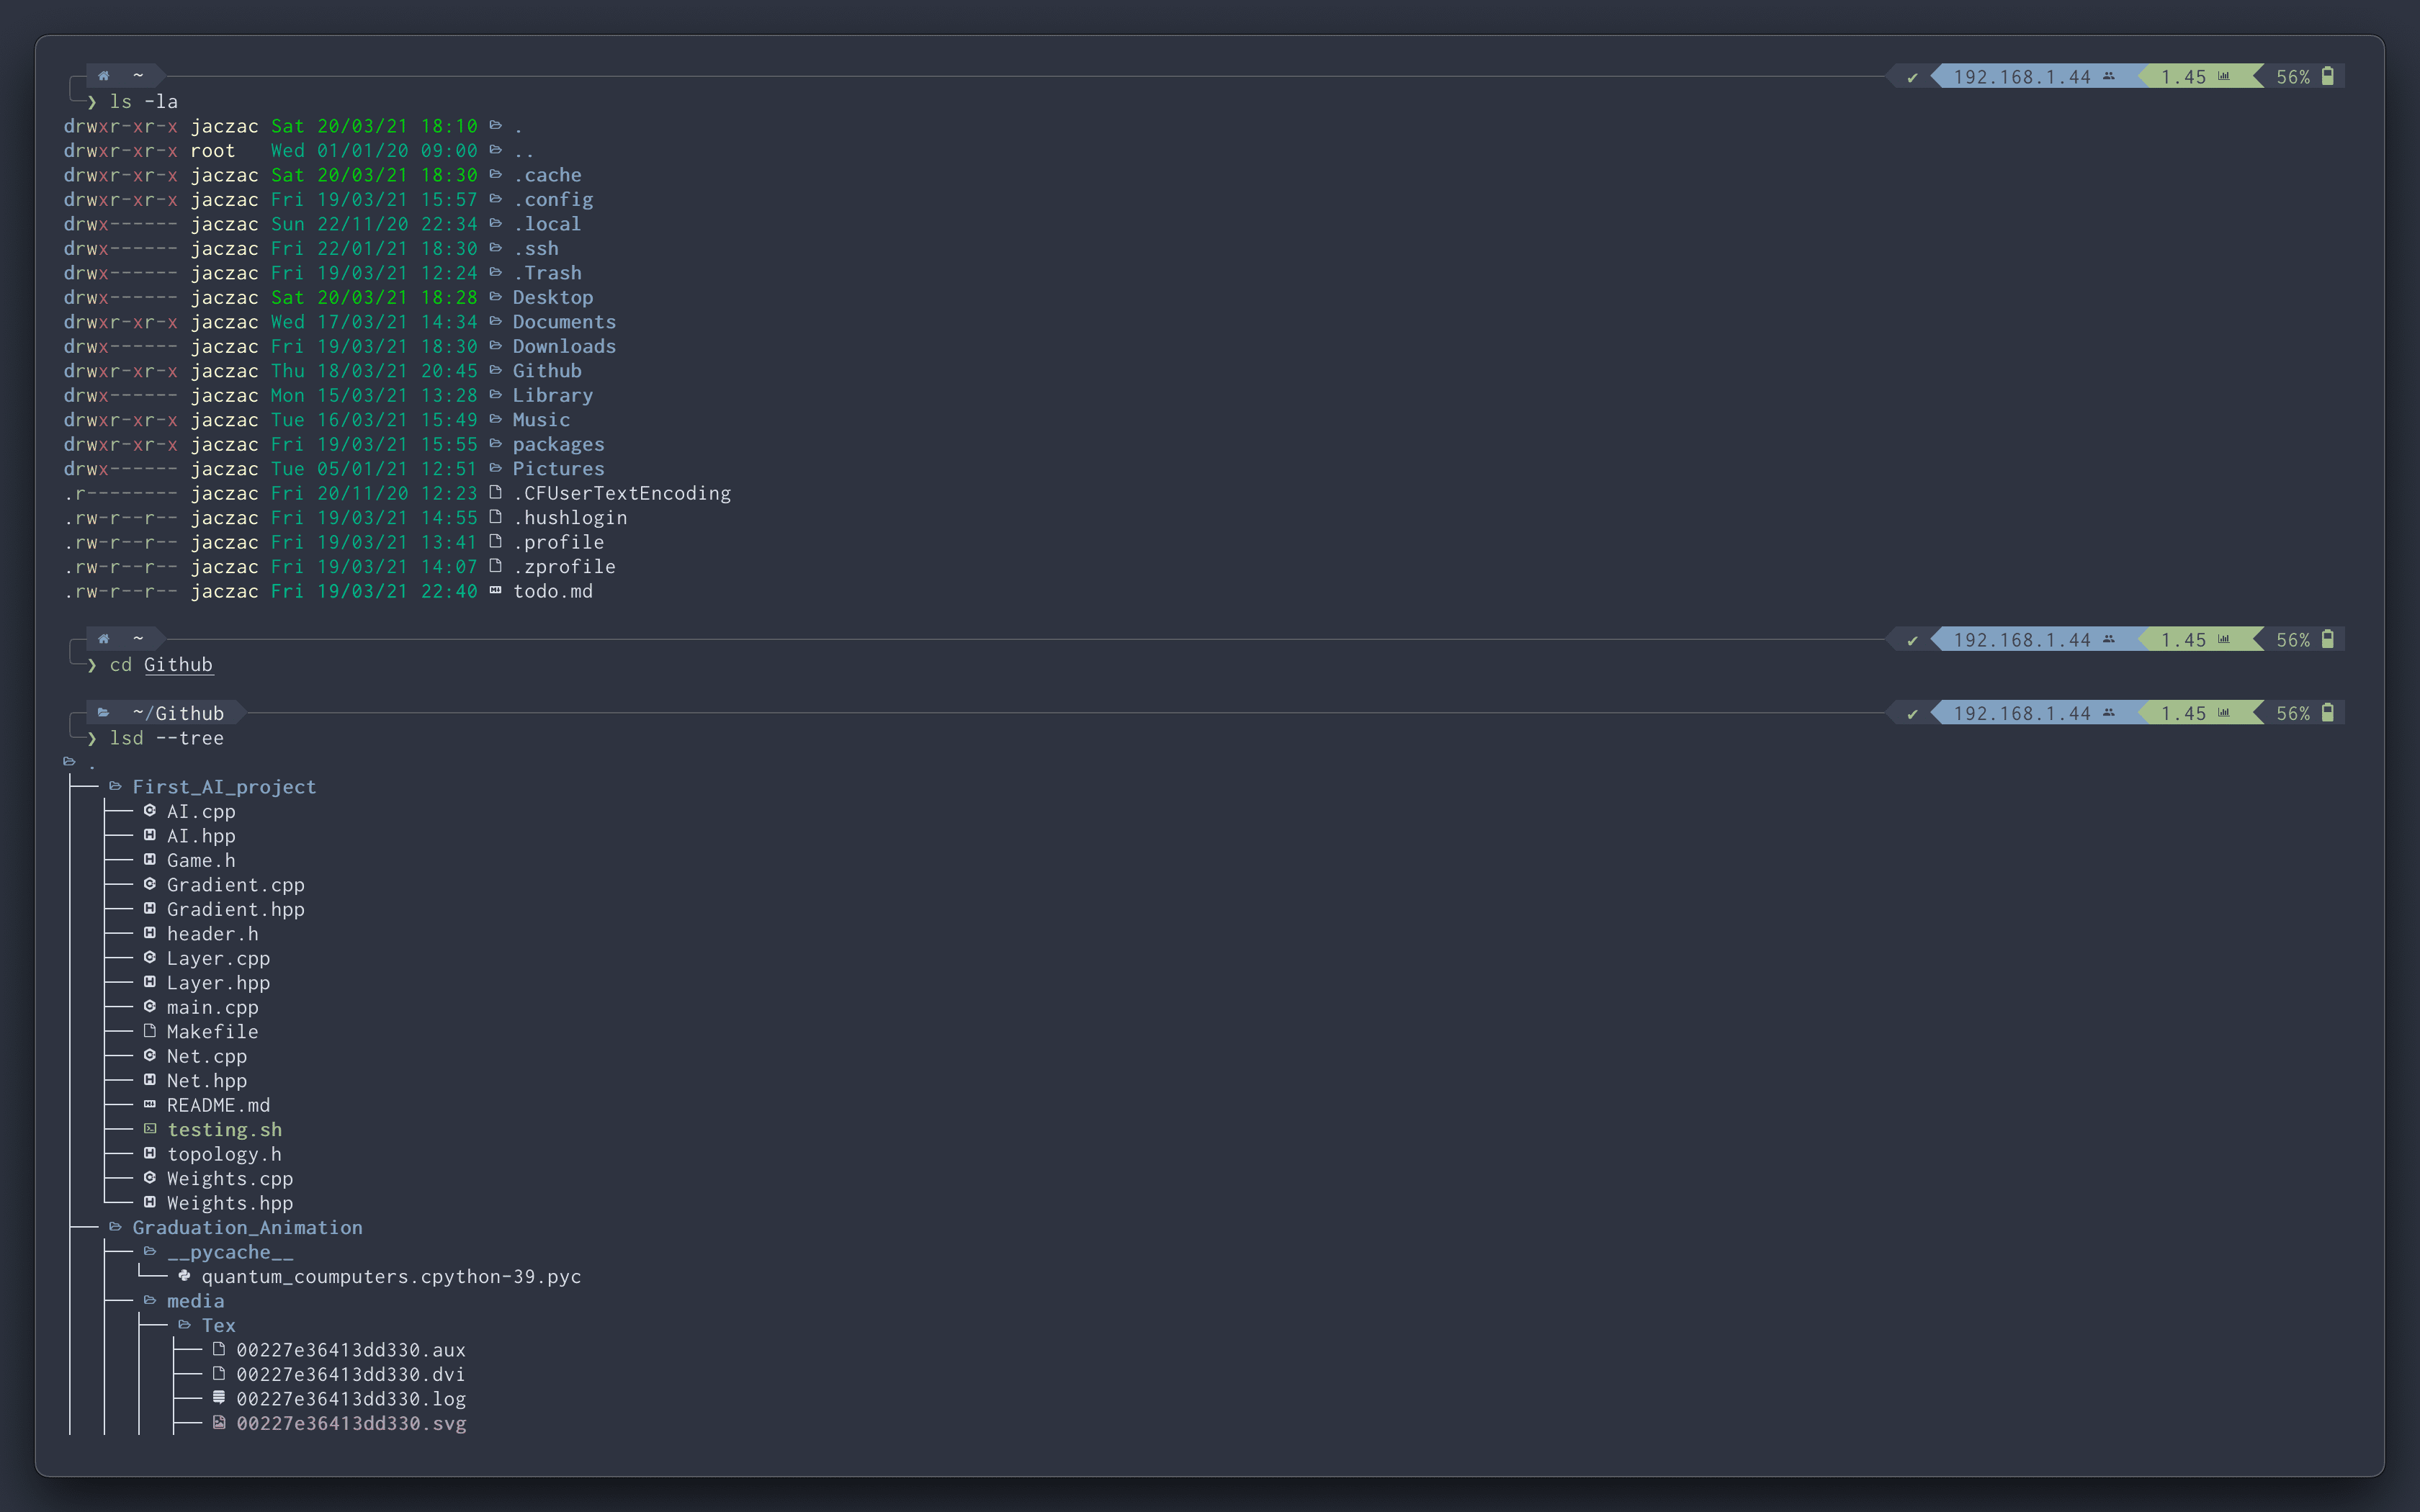Image resolution: width=2420 pixels, height=1512 pixels.
Task: Click the C++ icon beside Gradient.cpp
Action: [149, 884]
